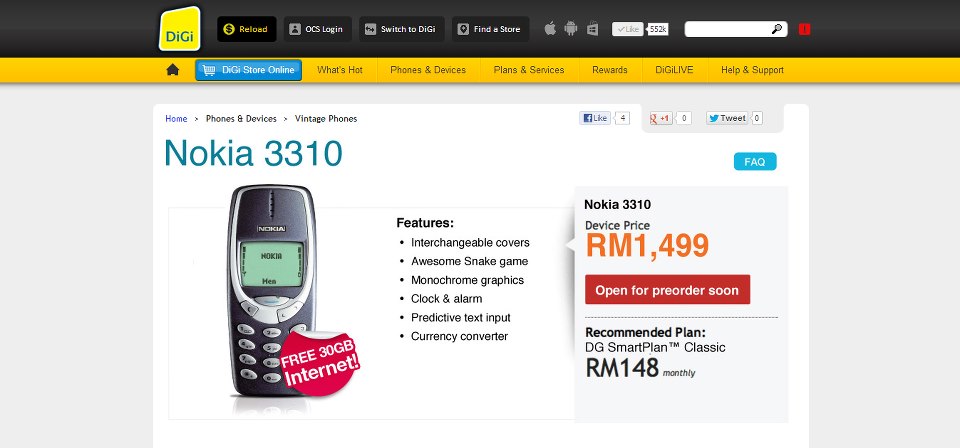The image size is (960, 448).
Task: Click the home icon in navigation bar
Action: click(x=173, y=70)
